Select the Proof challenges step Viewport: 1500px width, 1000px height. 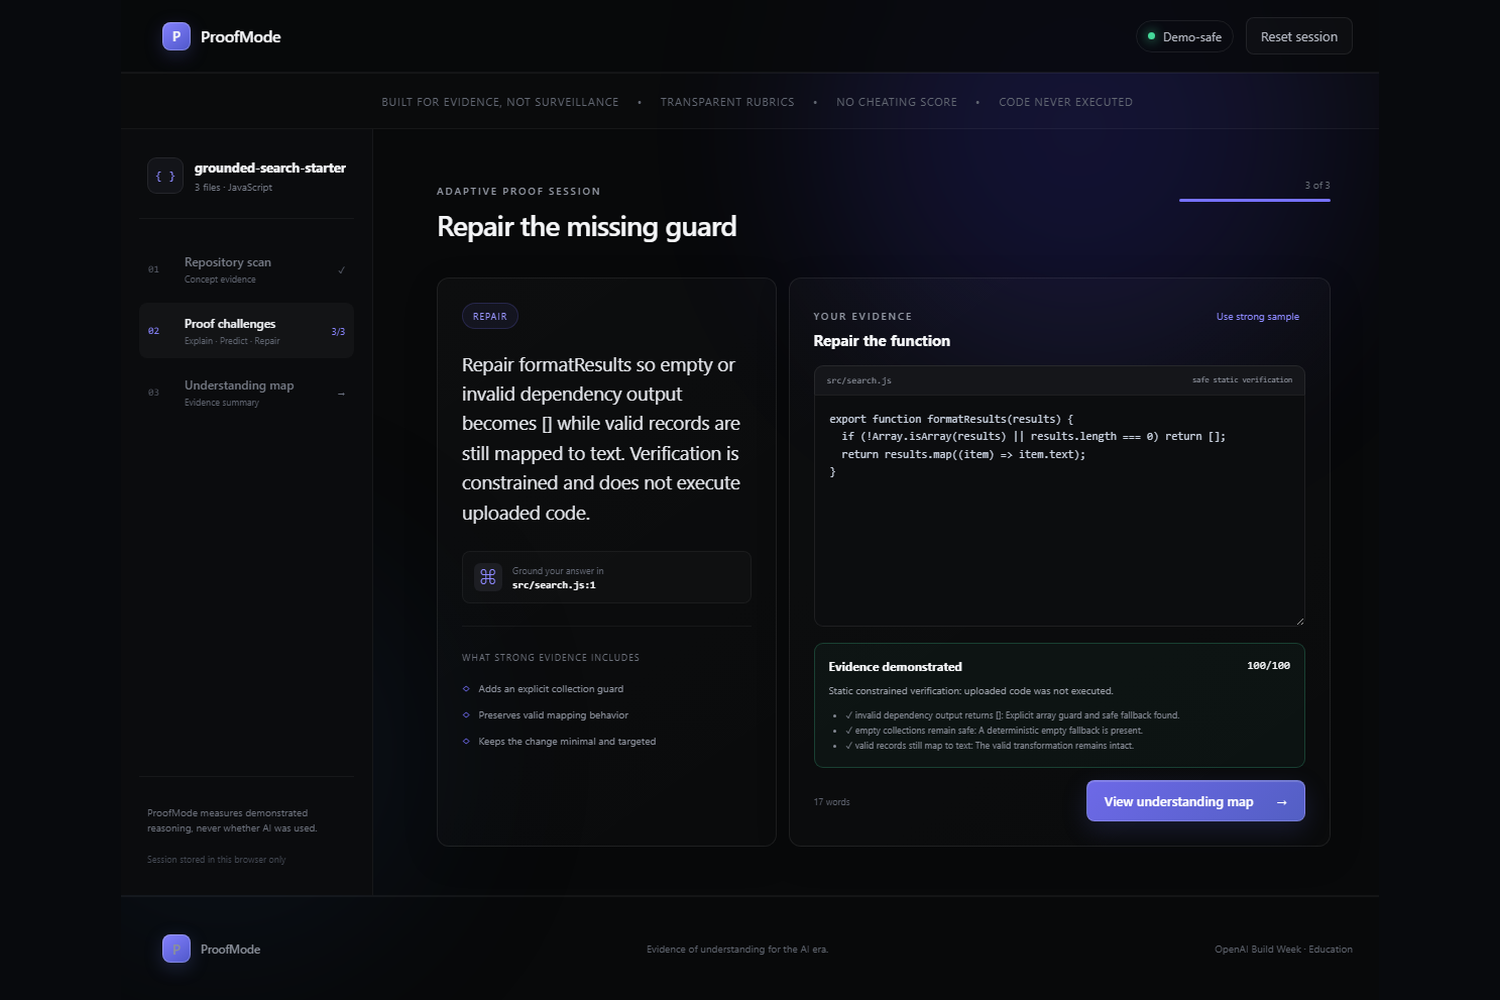(x=247, y=331)
